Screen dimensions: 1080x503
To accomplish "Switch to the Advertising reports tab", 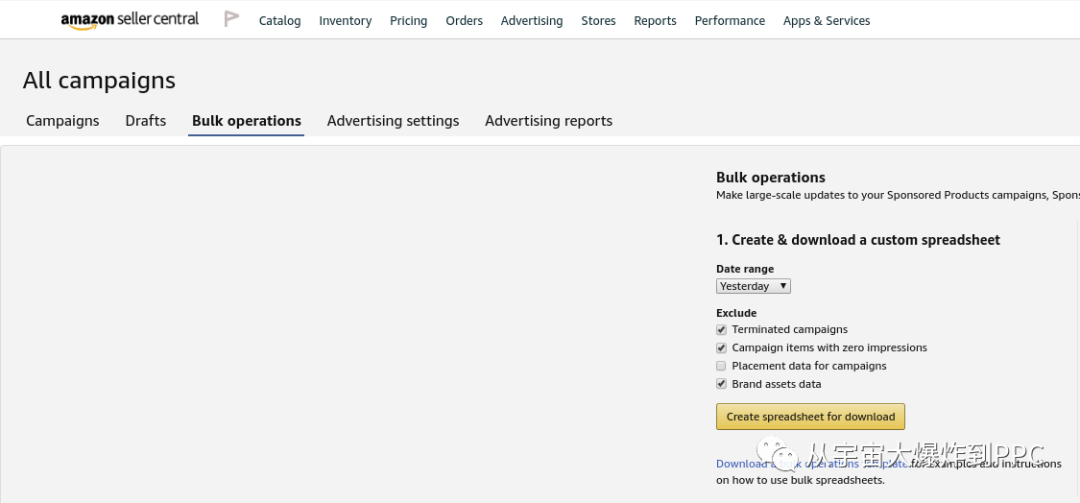I will click(x=548, y=121).
